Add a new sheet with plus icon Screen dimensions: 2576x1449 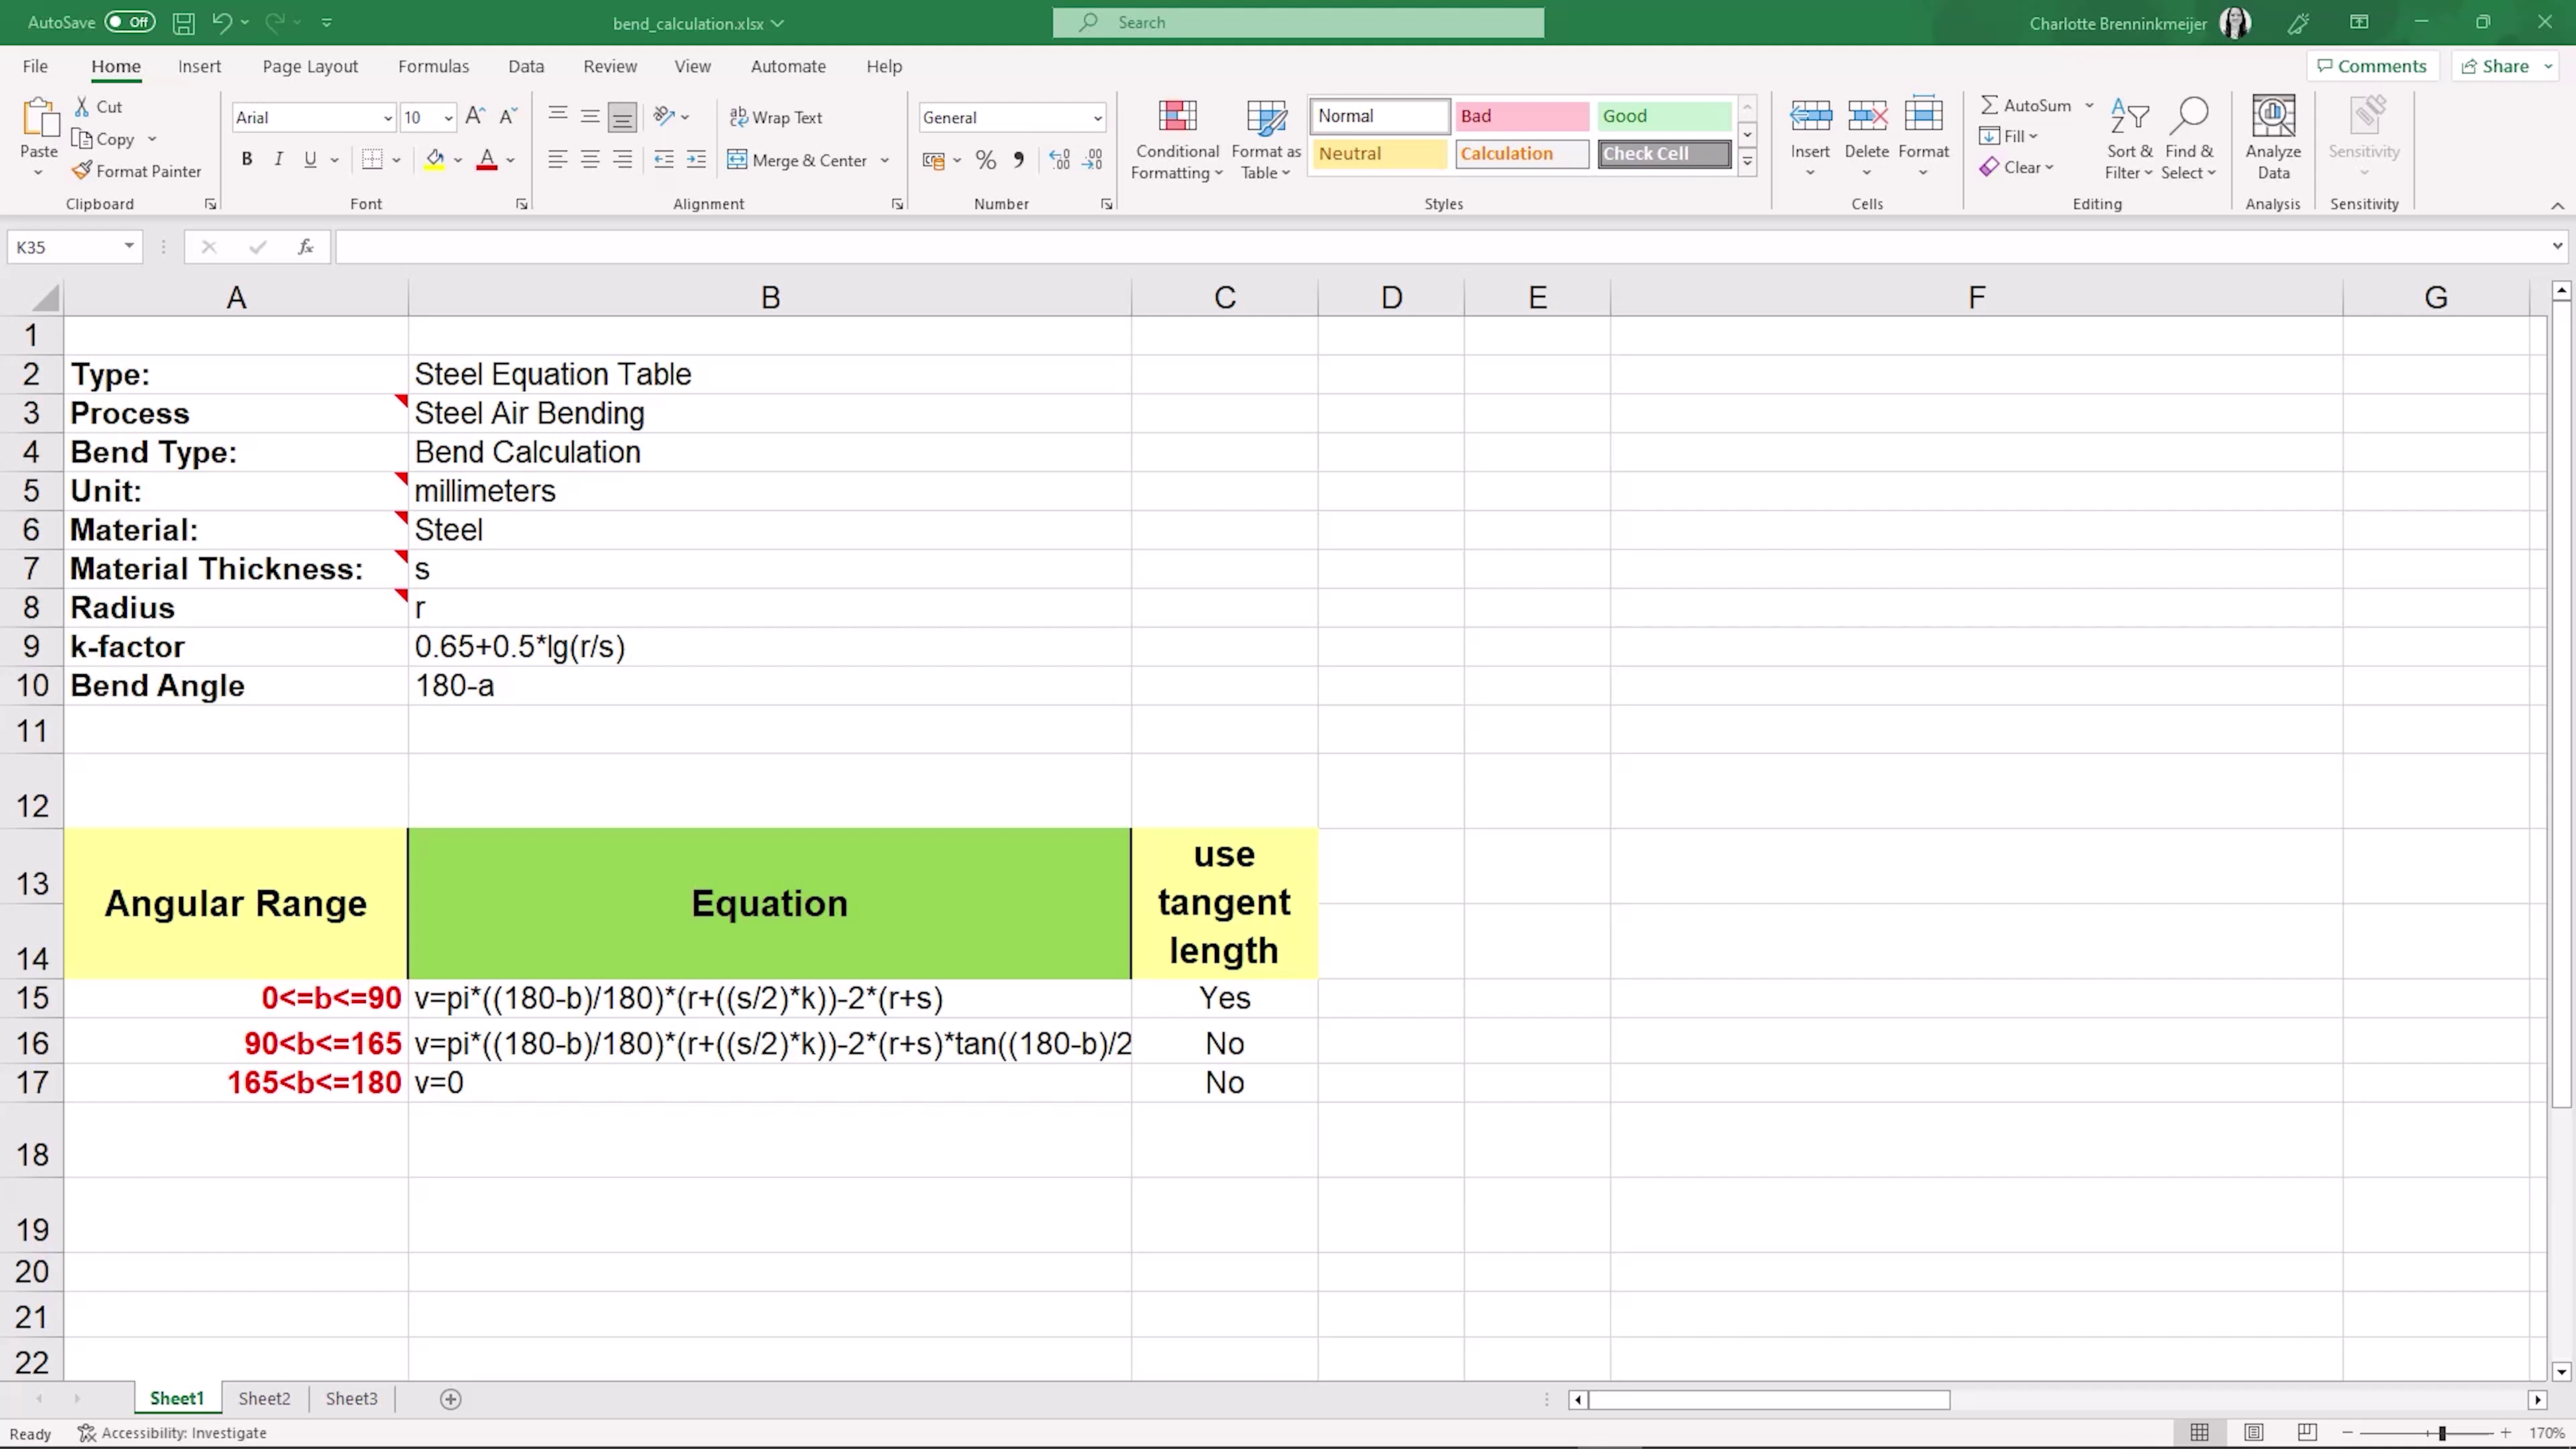pos(451,1399)
